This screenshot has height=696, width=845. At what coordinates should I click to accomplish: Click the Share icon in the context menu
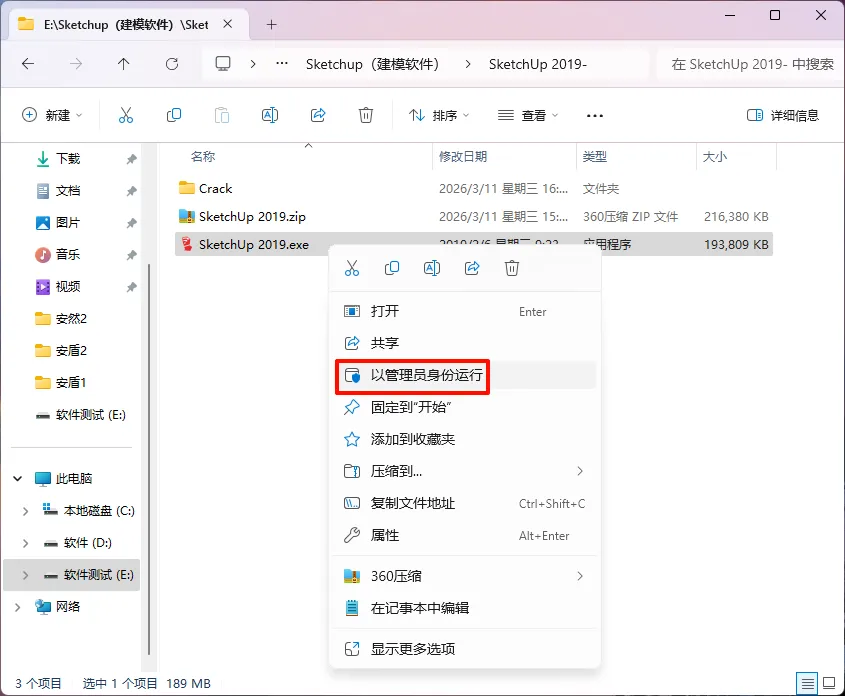pyautogui.click(x=472, y=268)
